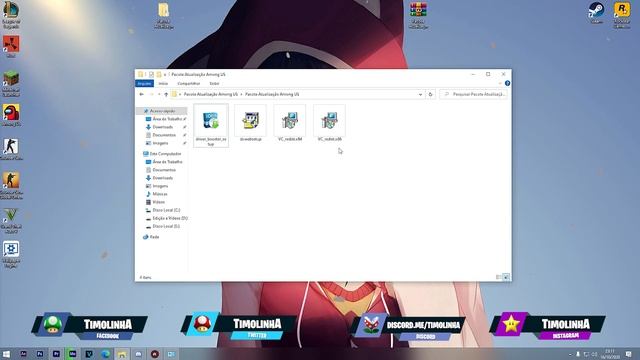Viewport: 640px width, 360px height.
Task: Open Discord from the taskbar
Action: (x=138, y=354)
